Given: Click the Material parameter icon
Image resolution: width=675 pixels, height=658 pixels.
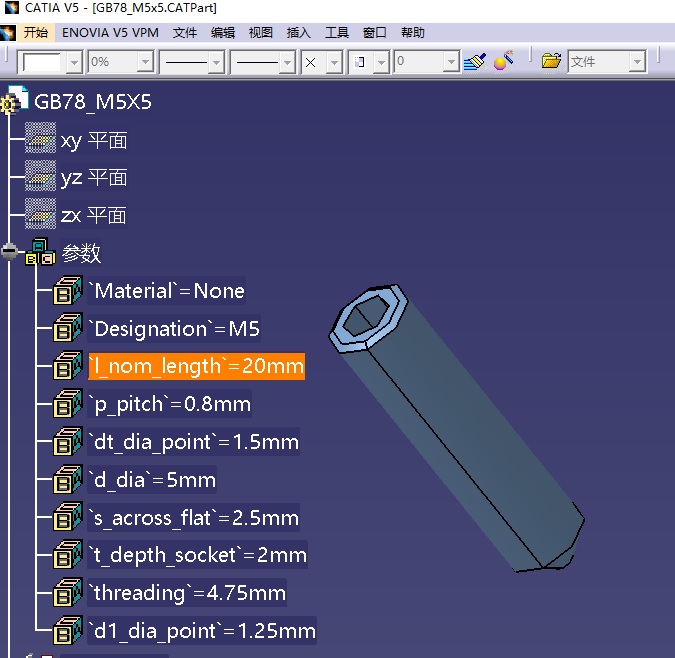Looking at the screenshot, I should (68, 290).
